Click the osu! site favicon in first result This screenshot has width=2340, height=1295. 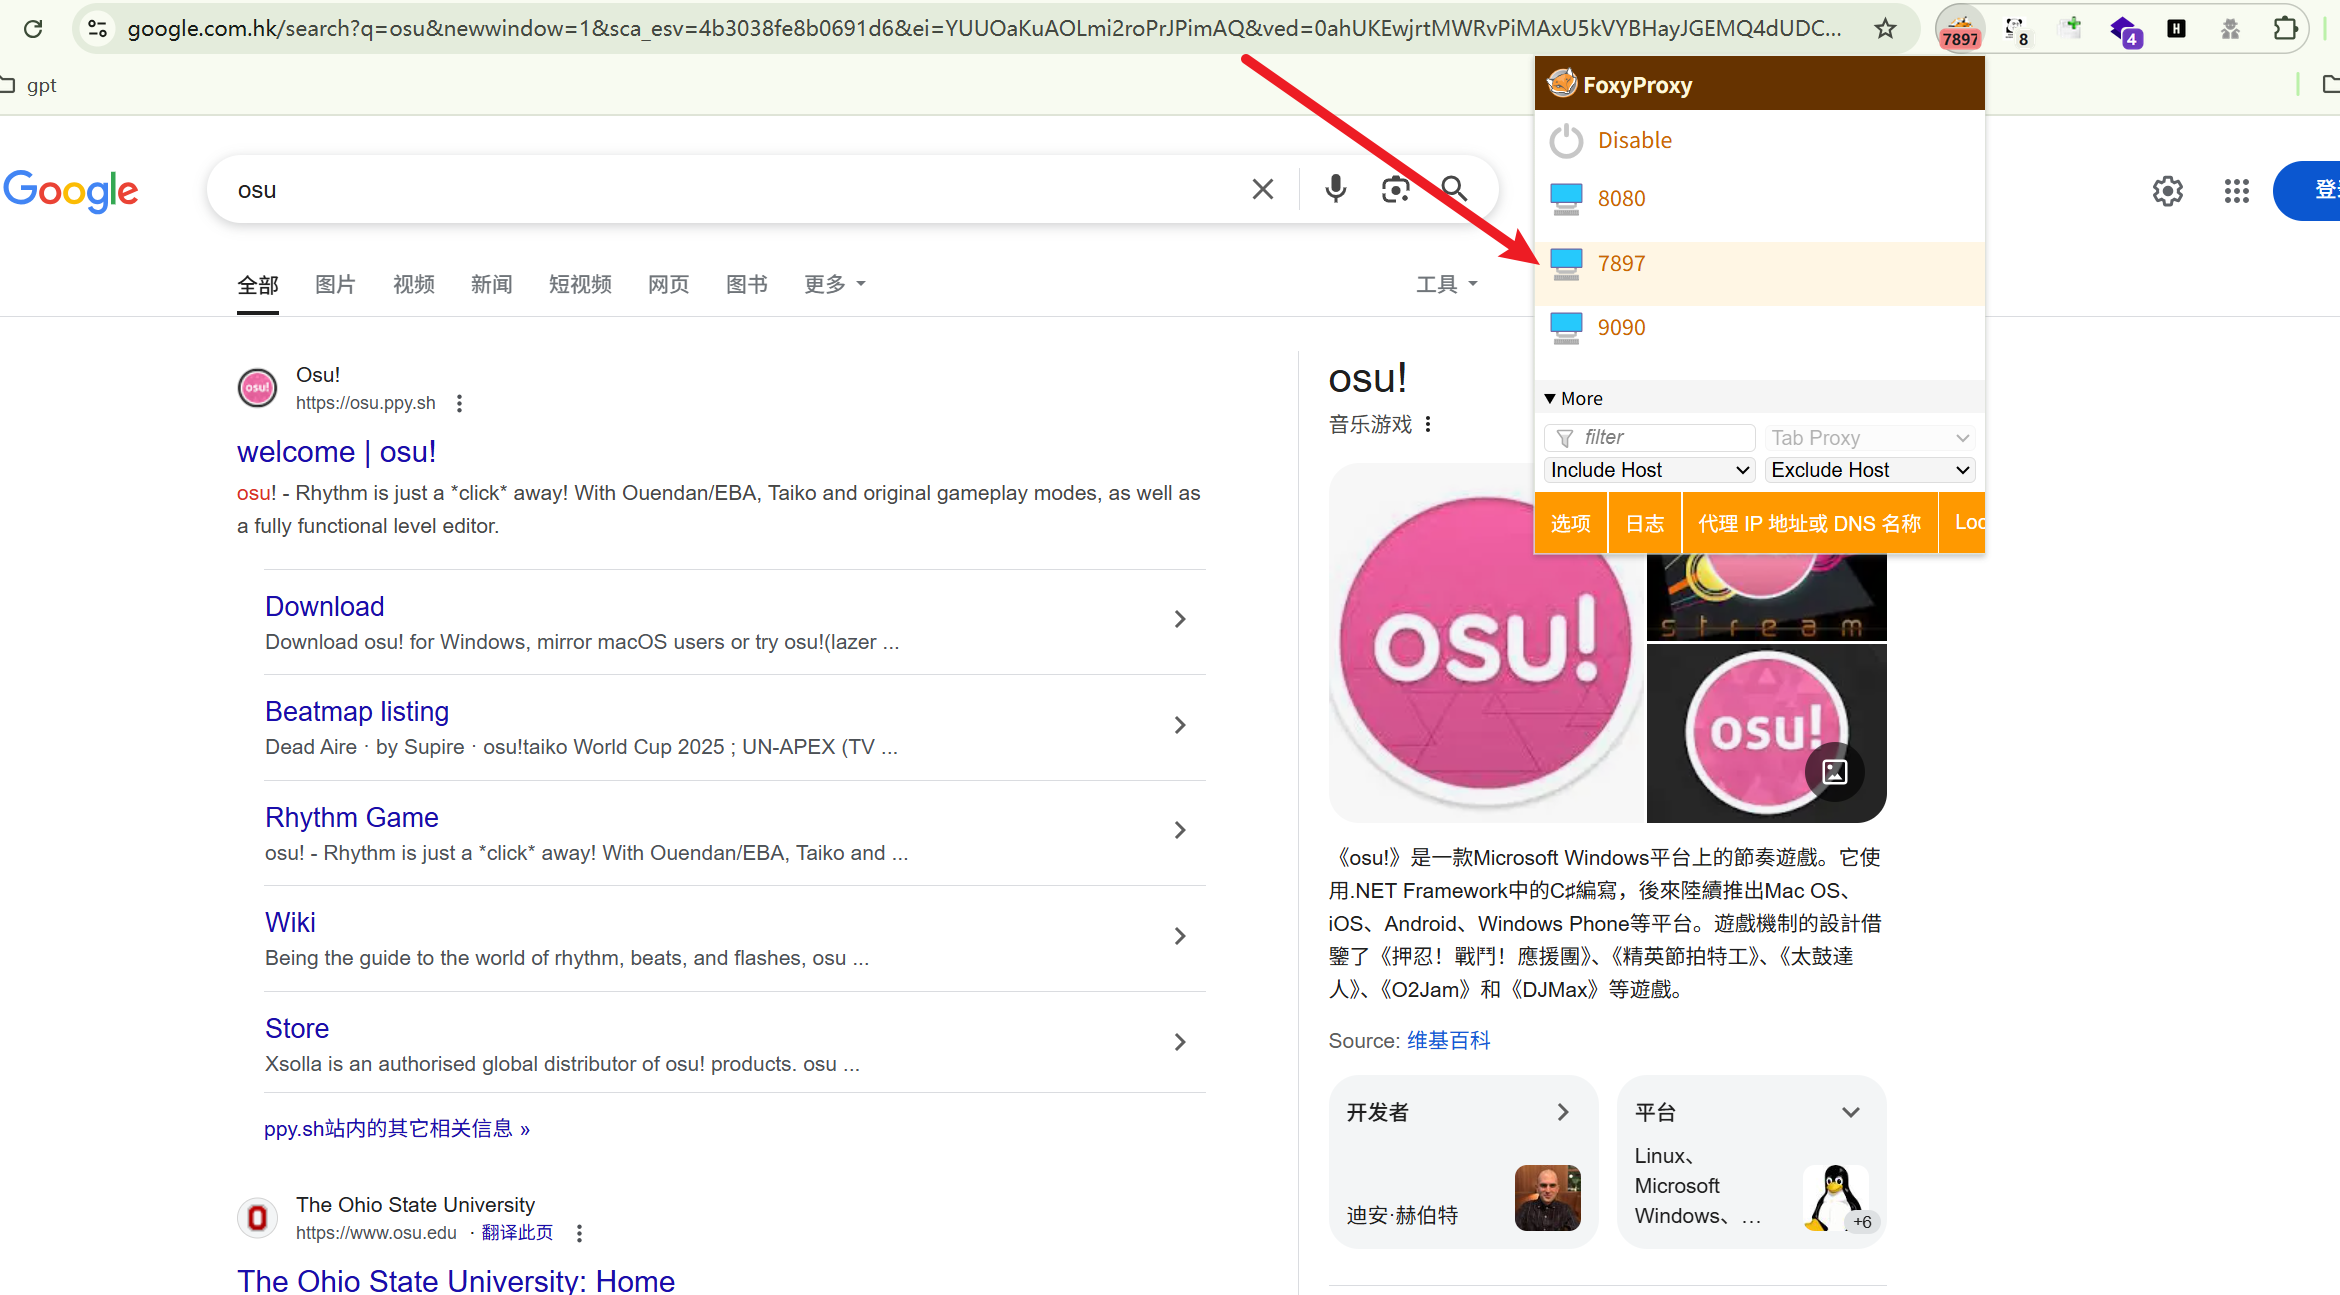(x=257, y=388)
